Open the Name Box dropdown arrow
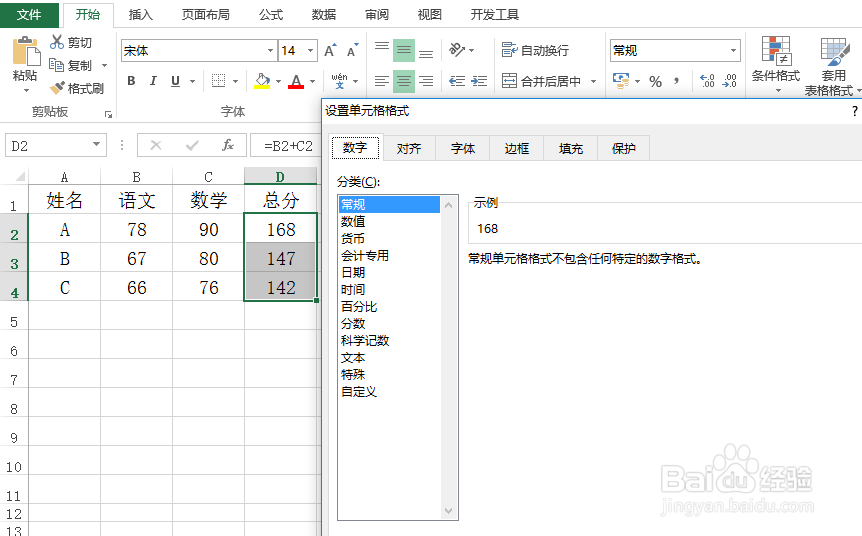 click(96, 145)
